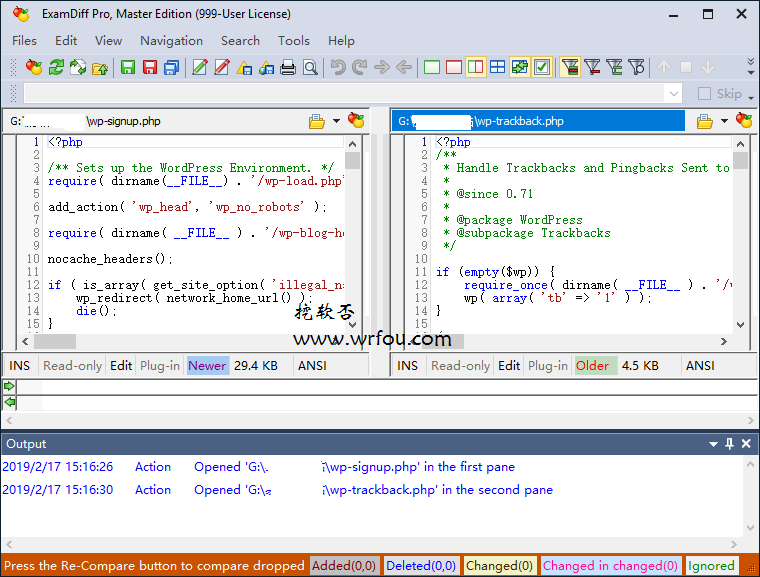
Task: Toggle the two-pane split view icon
Action: [475, 67]
